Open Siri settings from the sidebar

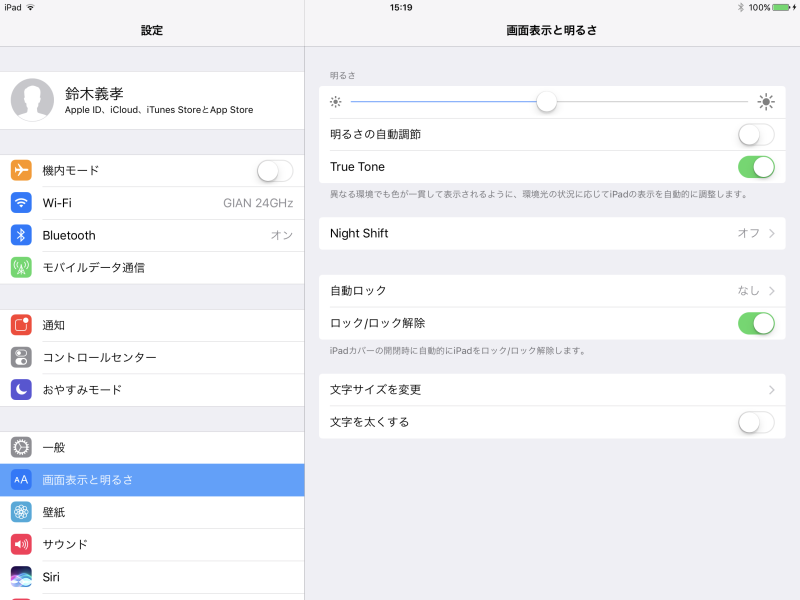coord(150,577)
